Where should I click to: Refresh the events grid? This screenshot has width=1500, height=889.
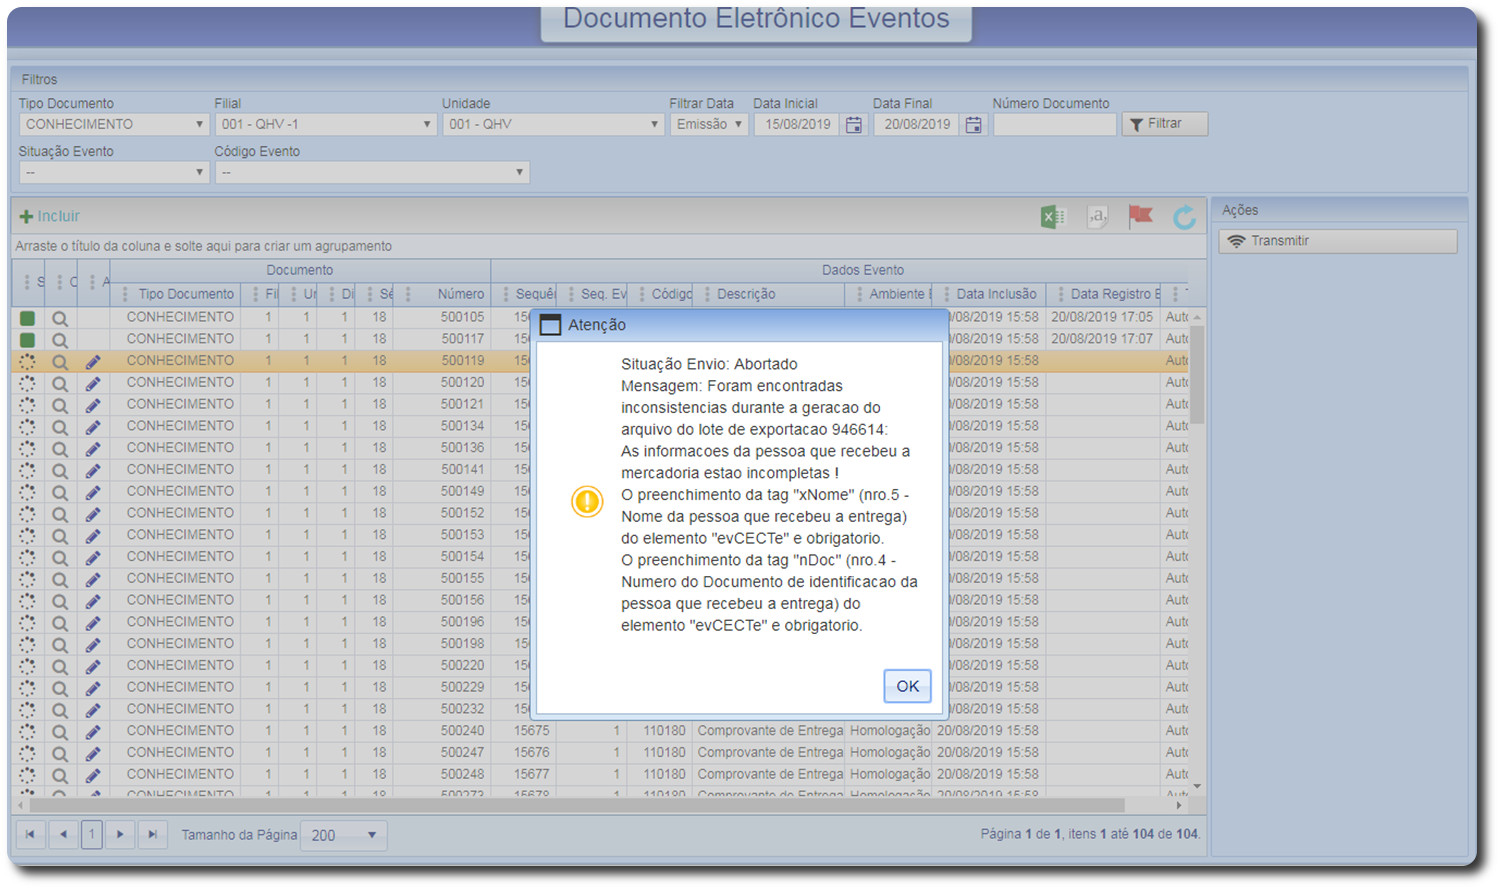tap(1184, 217)
